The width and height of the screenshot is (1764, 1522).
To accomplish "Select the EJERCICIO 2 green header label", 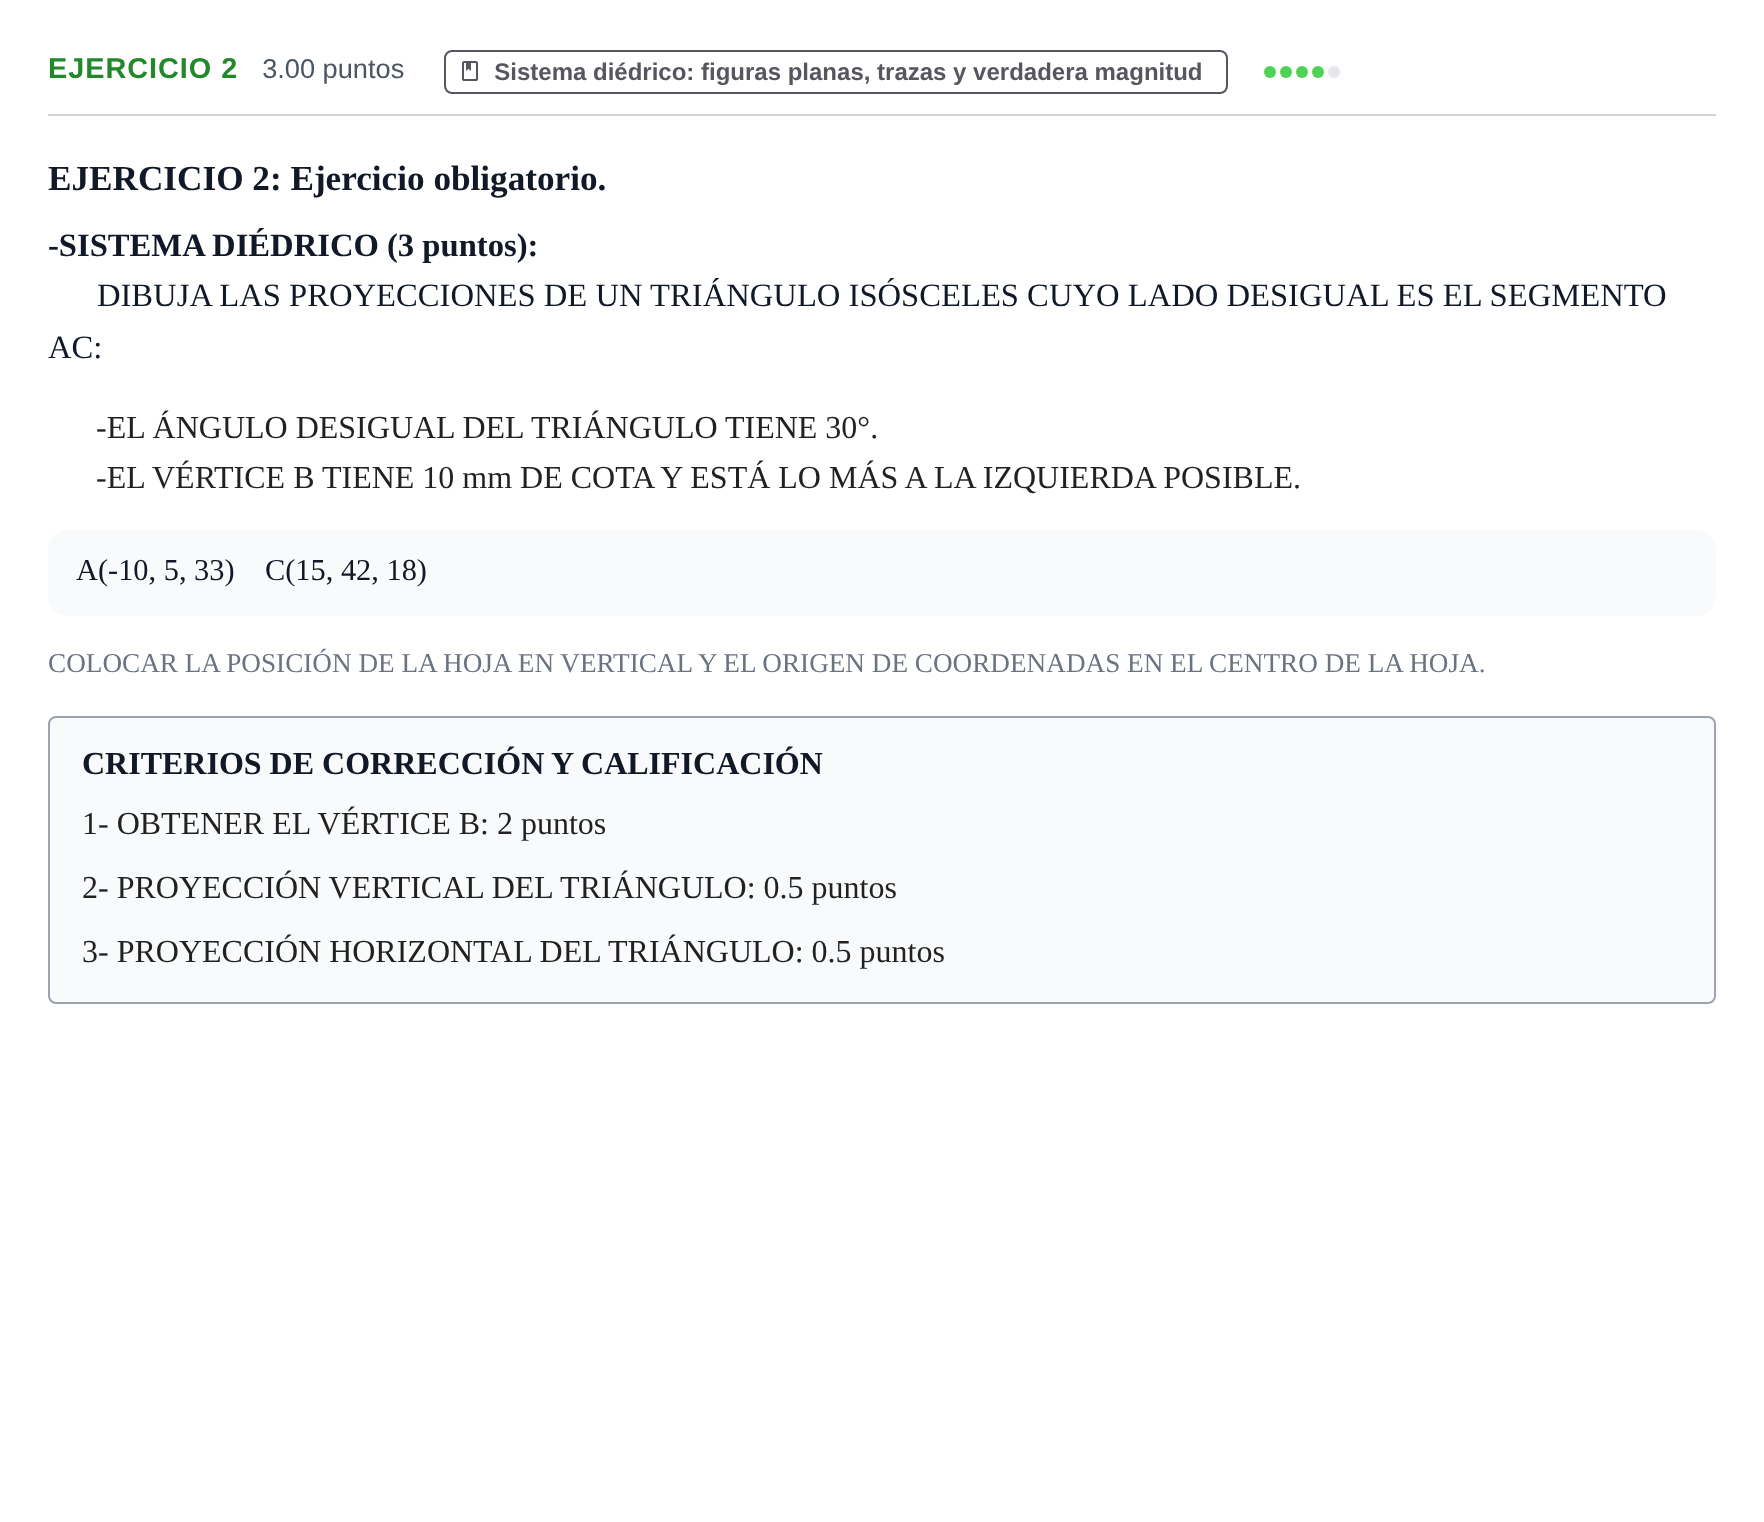I will (x=143, y=69).
